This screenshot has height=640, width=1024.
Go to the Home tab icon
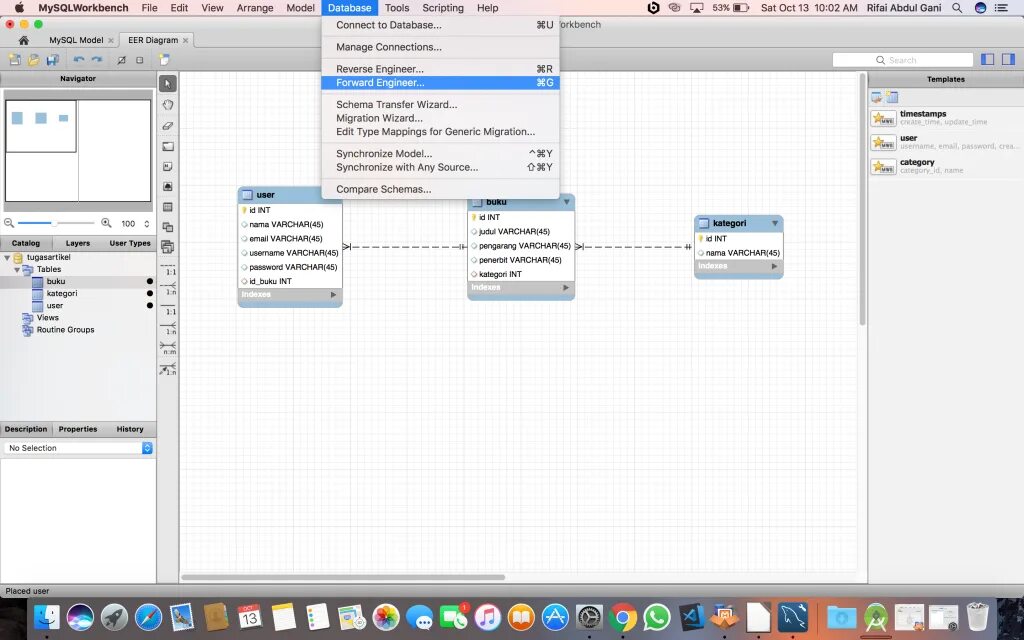[24, 40]
